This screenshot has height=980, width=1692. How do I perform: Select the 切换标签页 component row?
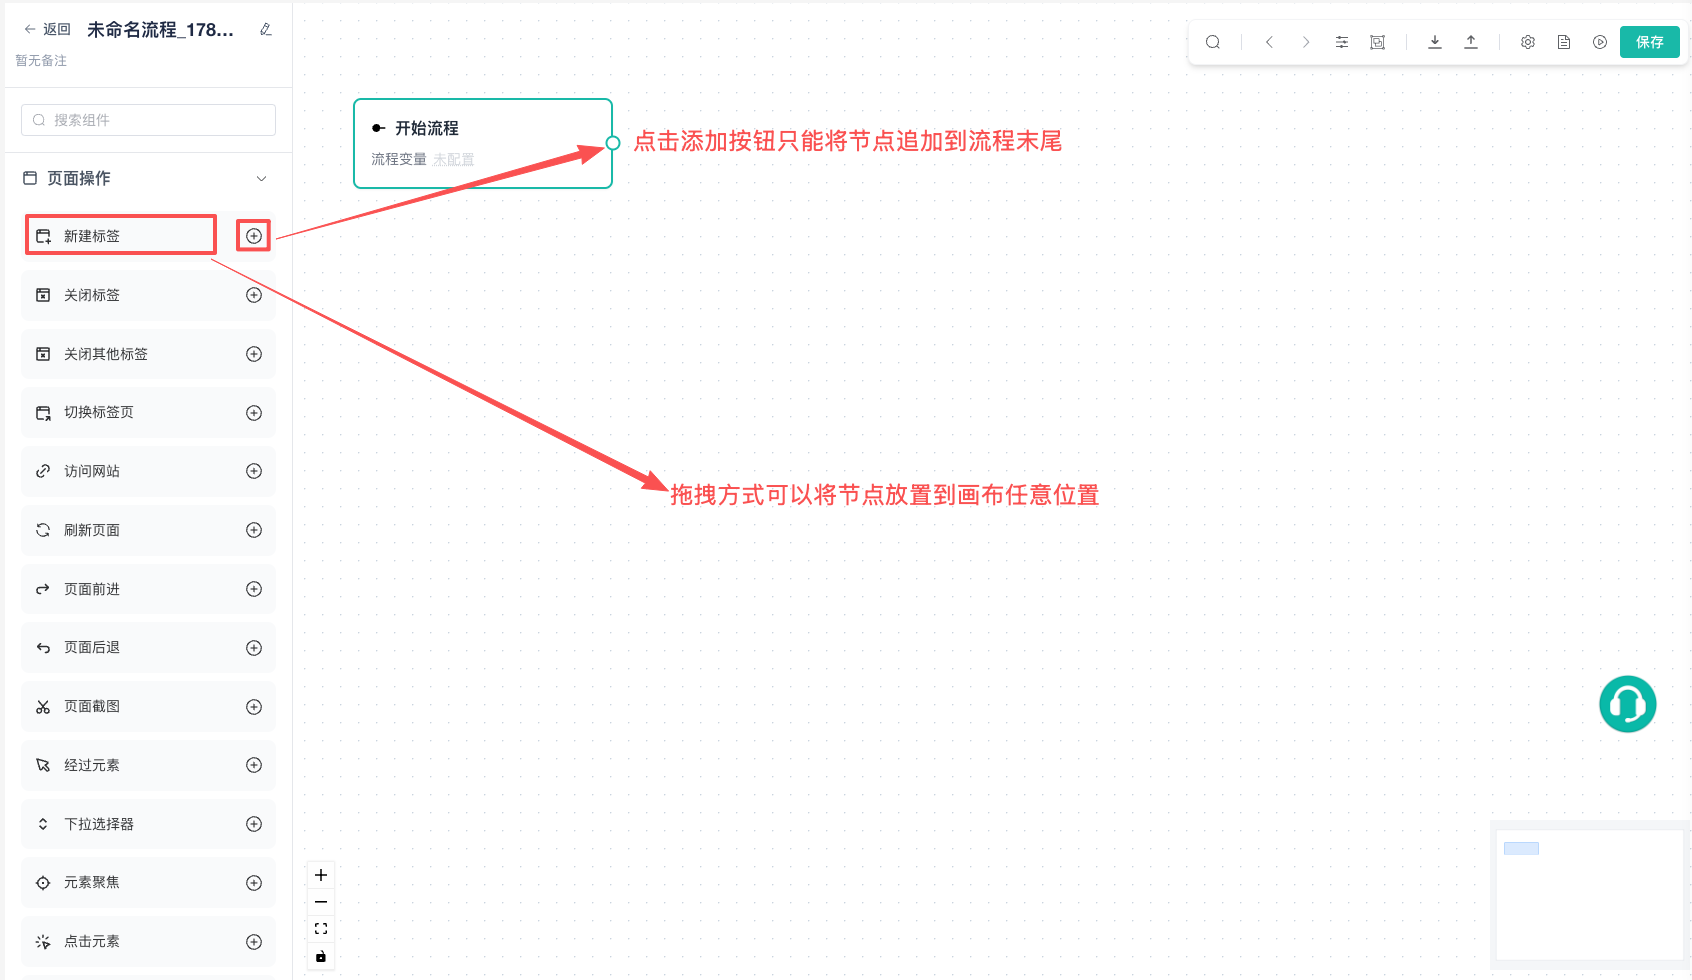[148, 413]
